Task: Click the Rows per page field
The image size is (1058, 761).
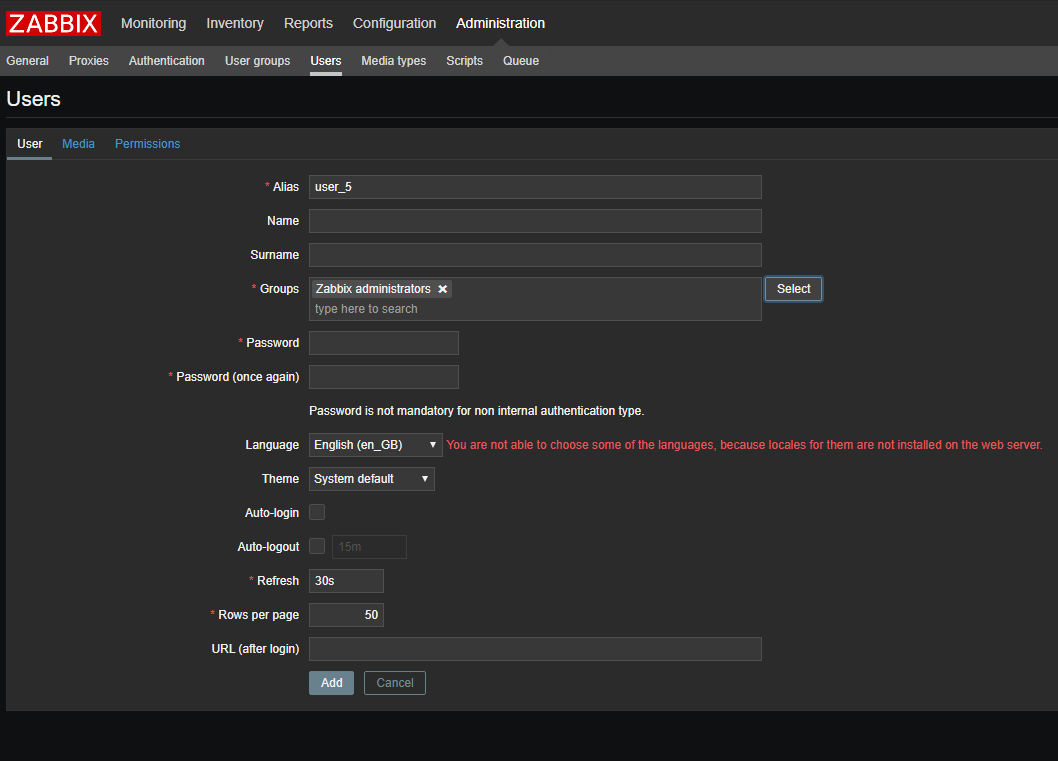Action: 346,615
